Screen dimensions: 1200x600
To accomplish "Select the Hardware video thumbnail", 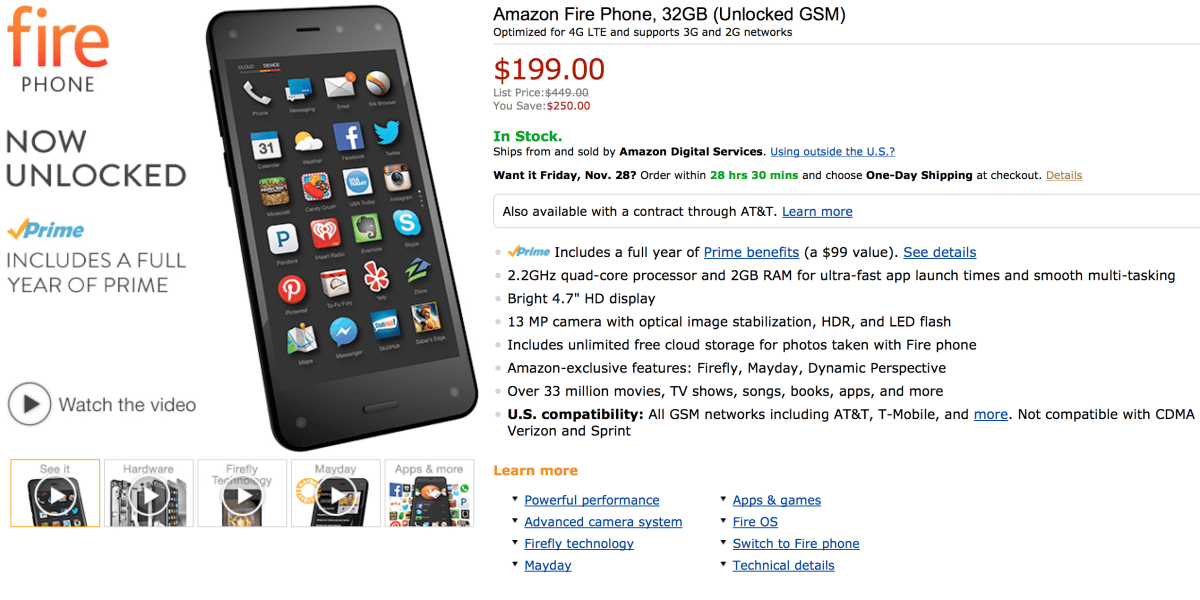I will point(149,493).
